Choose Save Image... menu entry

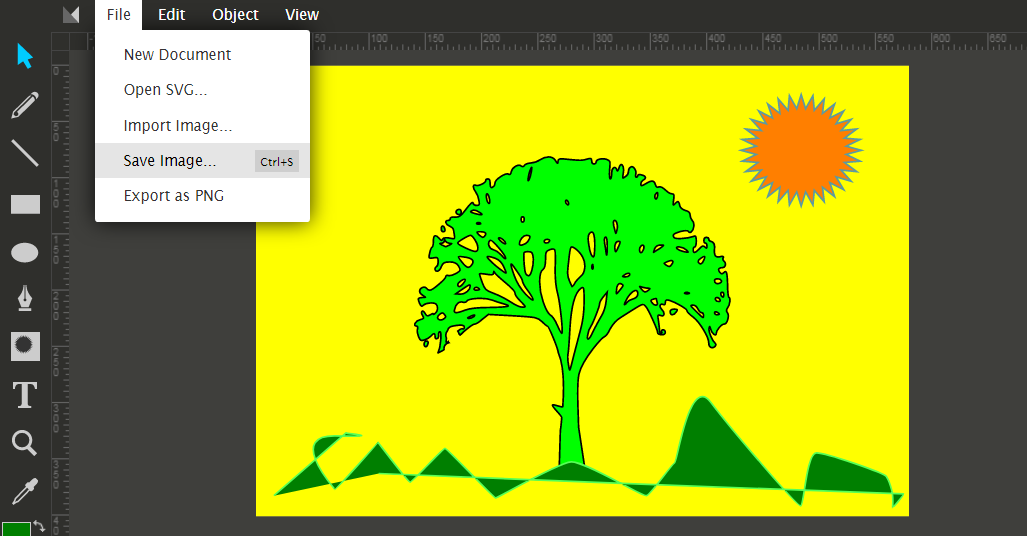pyautogui.click(x=202, y=161)
